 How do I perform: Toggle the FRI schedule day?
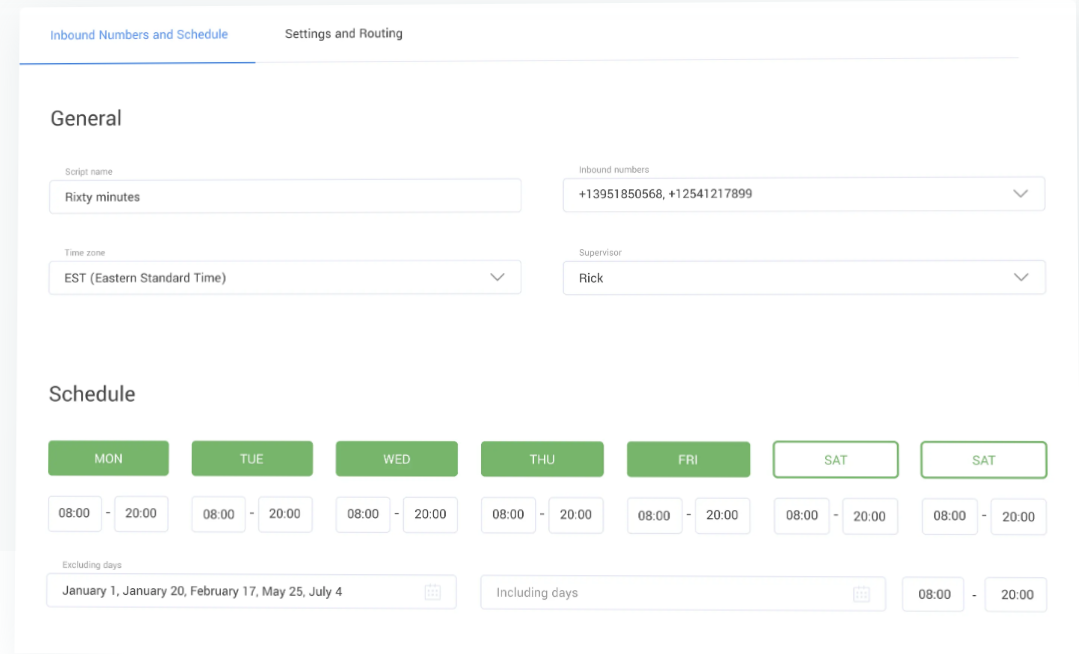tap(688, 460)
